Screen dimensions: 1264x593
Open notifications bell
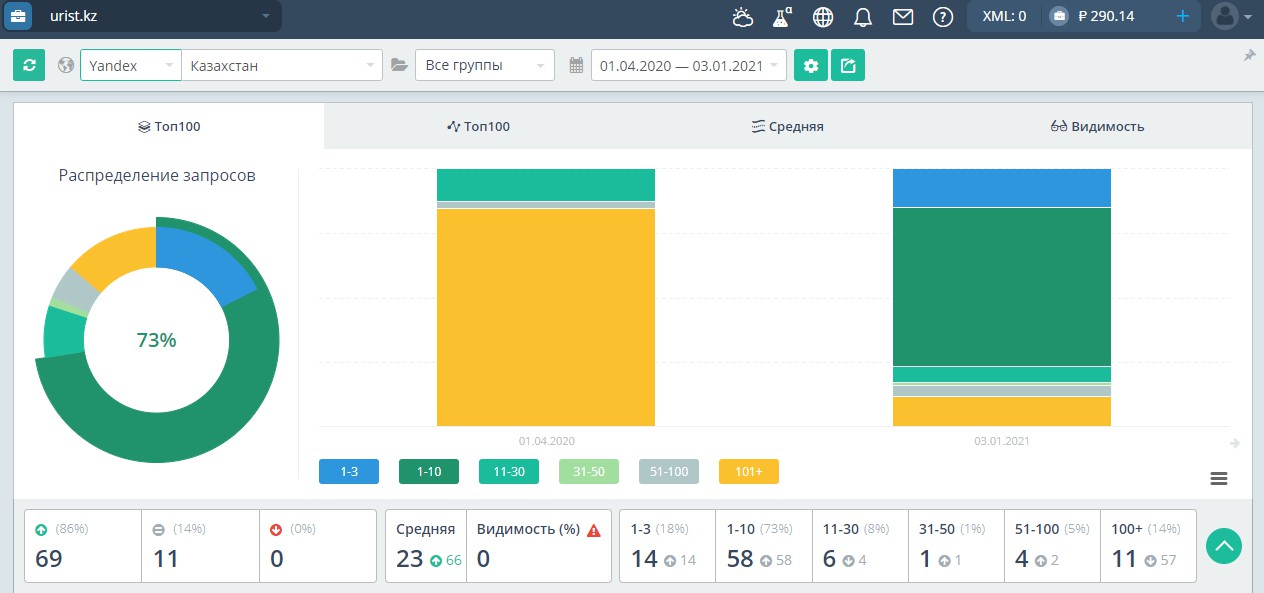(863, 16)
